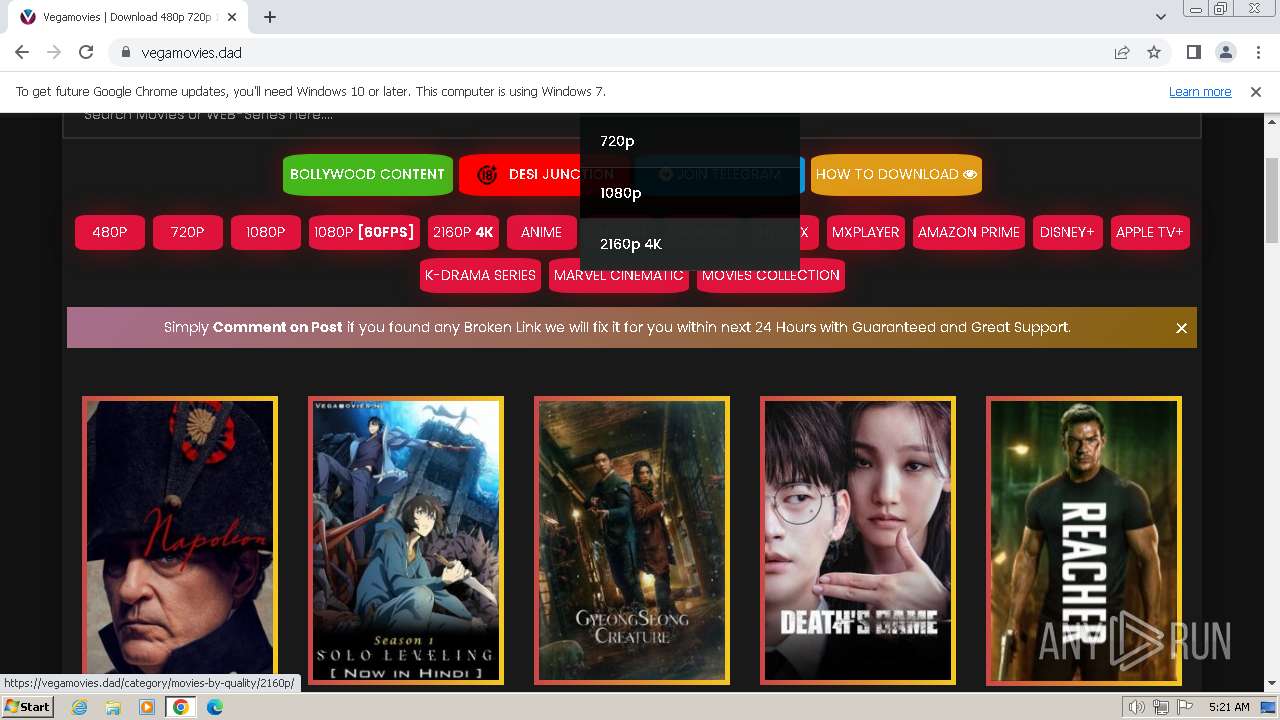
Task: Open the Anime category
Action: [542, 232]
